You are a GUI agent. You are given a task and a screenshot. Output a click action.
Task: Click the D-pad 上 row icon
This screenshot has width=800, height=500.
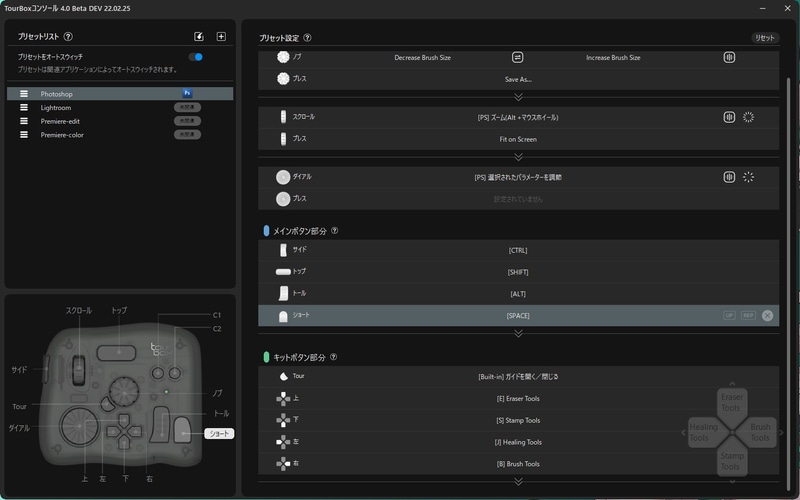[x=283, y=398]
